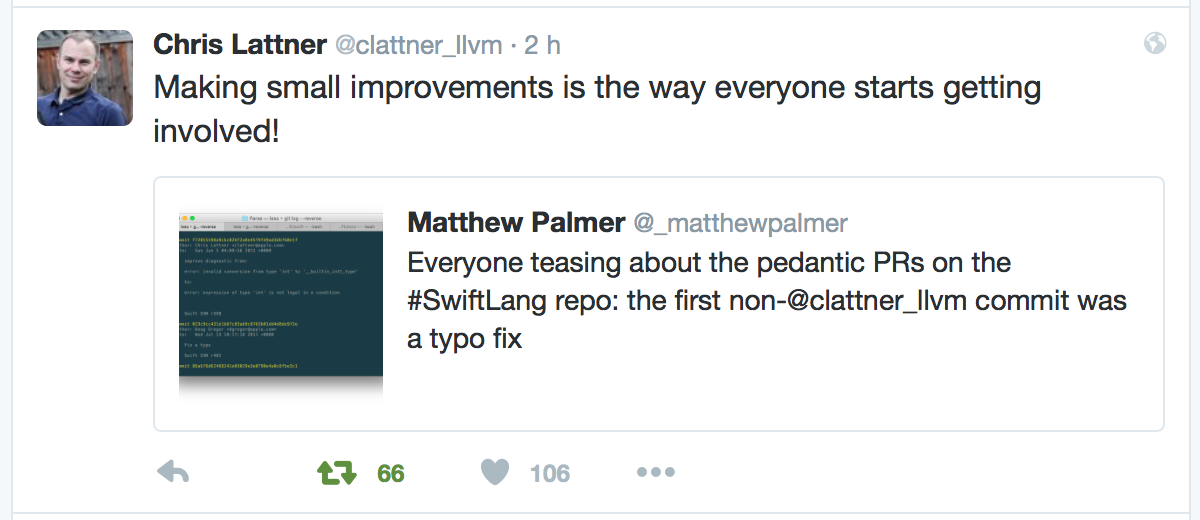Like the tweet with the heart icon
The height and width of the screenshot is (520, 1200).
[495, 473]
